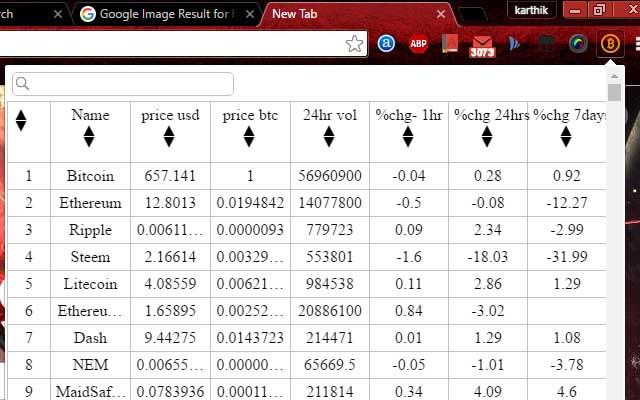This screenshot has height=400, width=640.
Task: Click the popup's scroll up arrow
Action: (614, 76)
